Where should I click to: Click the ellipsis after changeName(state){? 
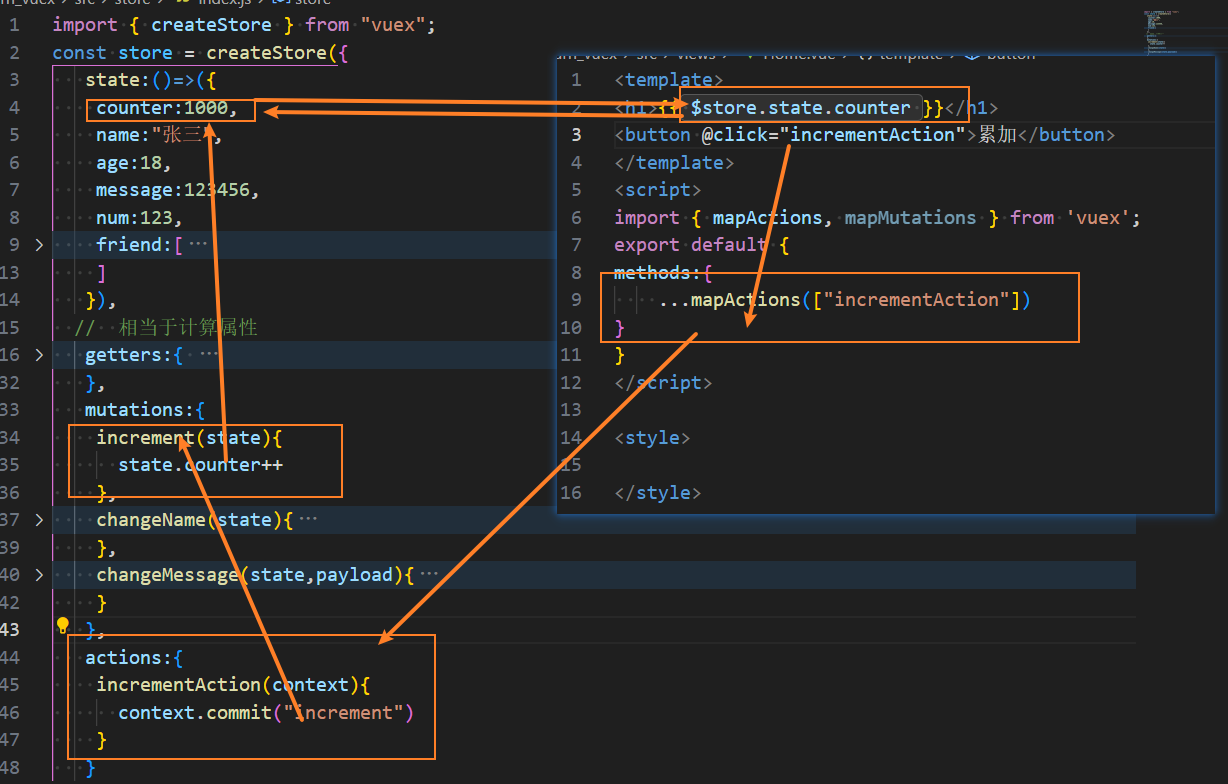(308, 519)
